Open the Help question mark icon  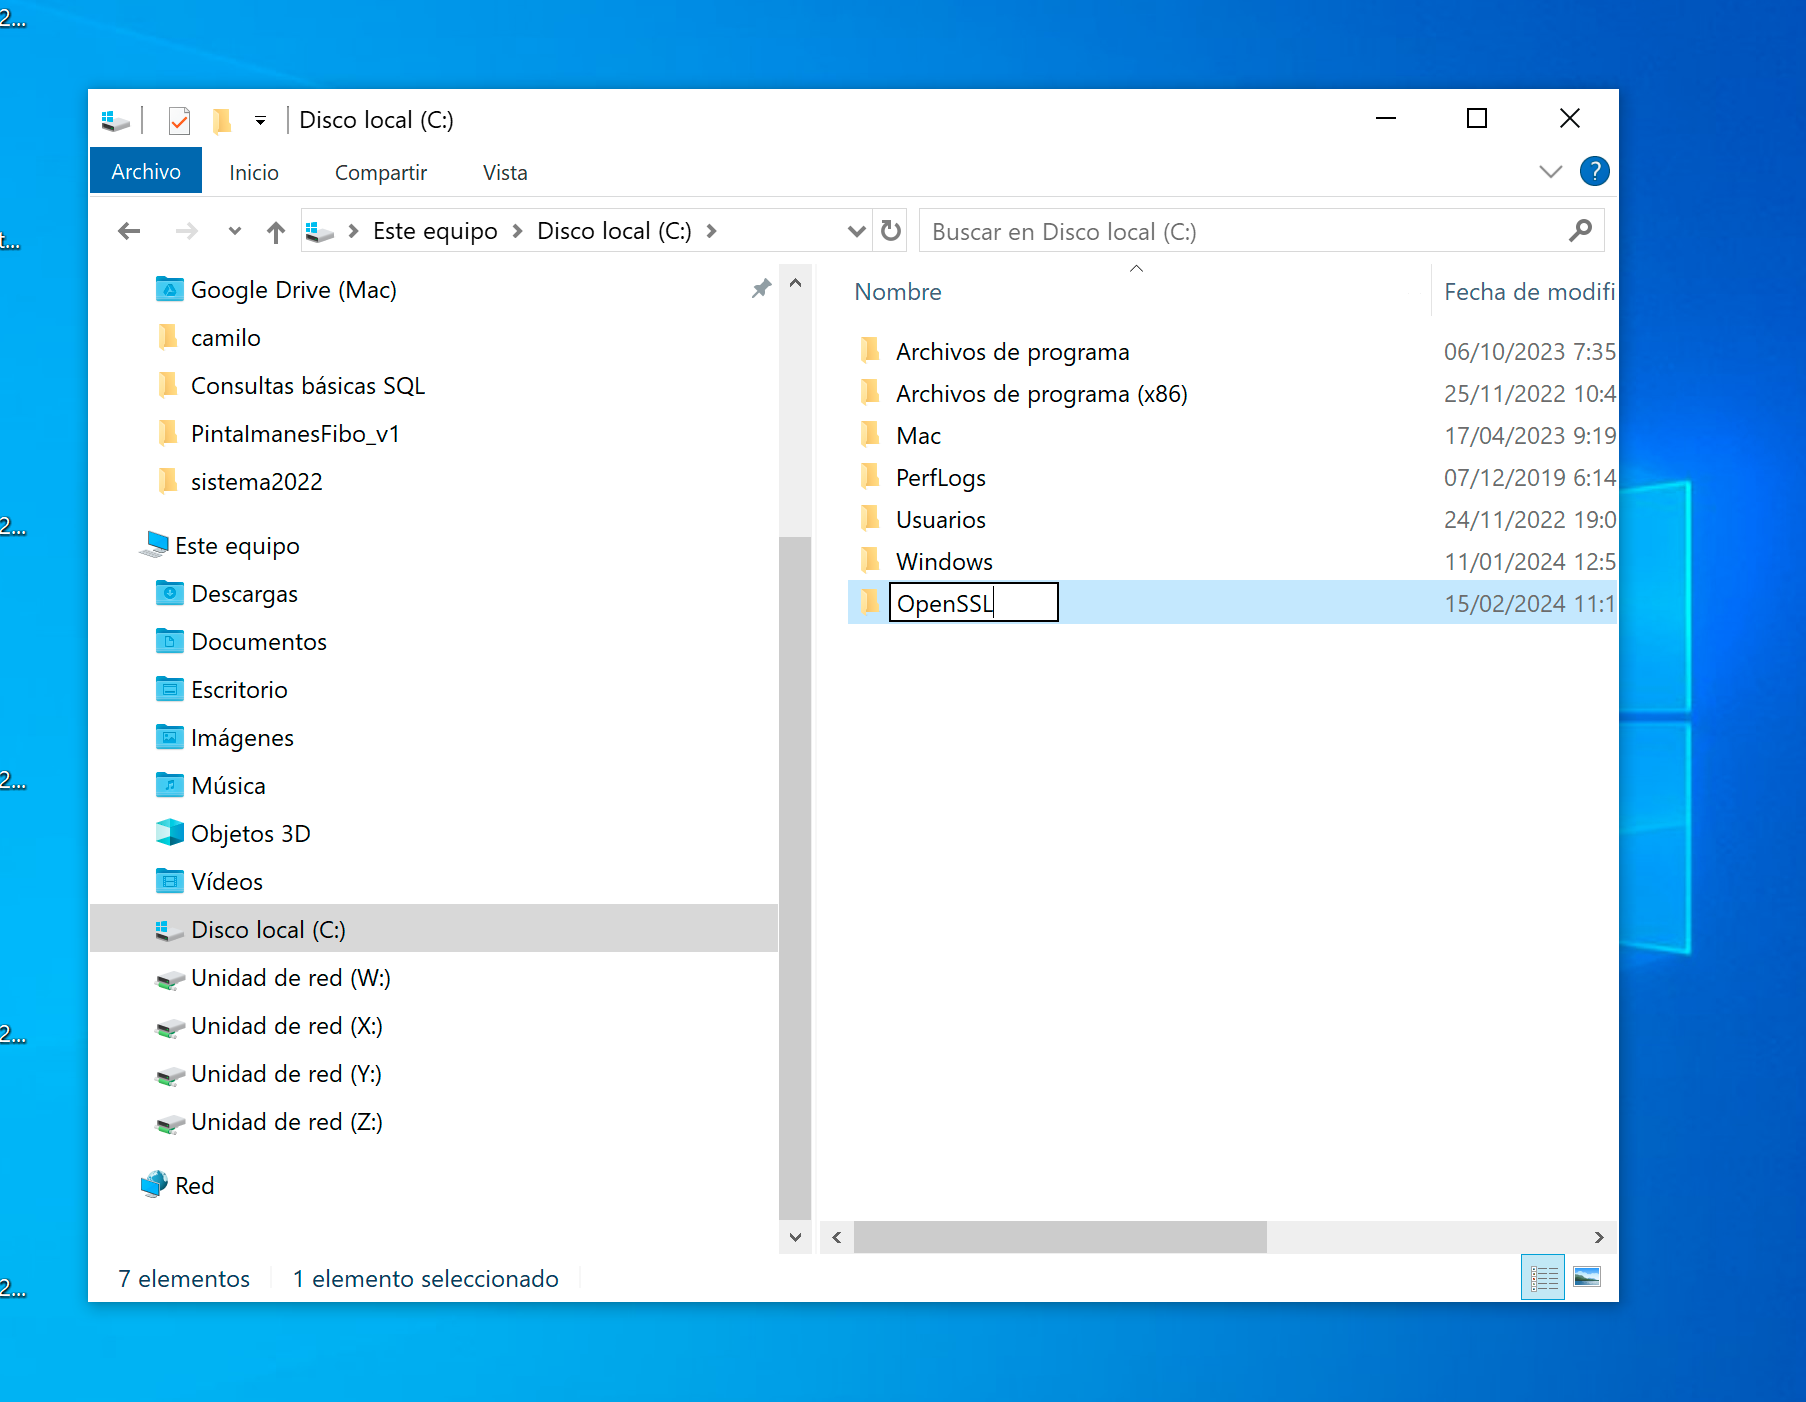[1594, 172]
